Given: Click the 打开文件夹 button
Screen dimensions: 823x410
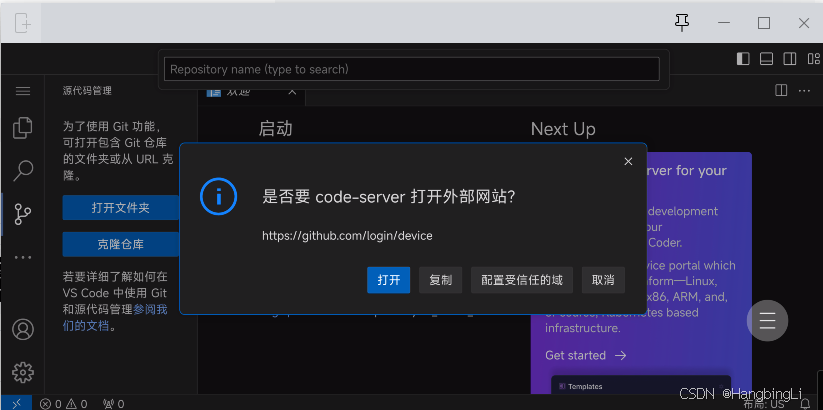Looking at the screenshot, I should [121, 208].
